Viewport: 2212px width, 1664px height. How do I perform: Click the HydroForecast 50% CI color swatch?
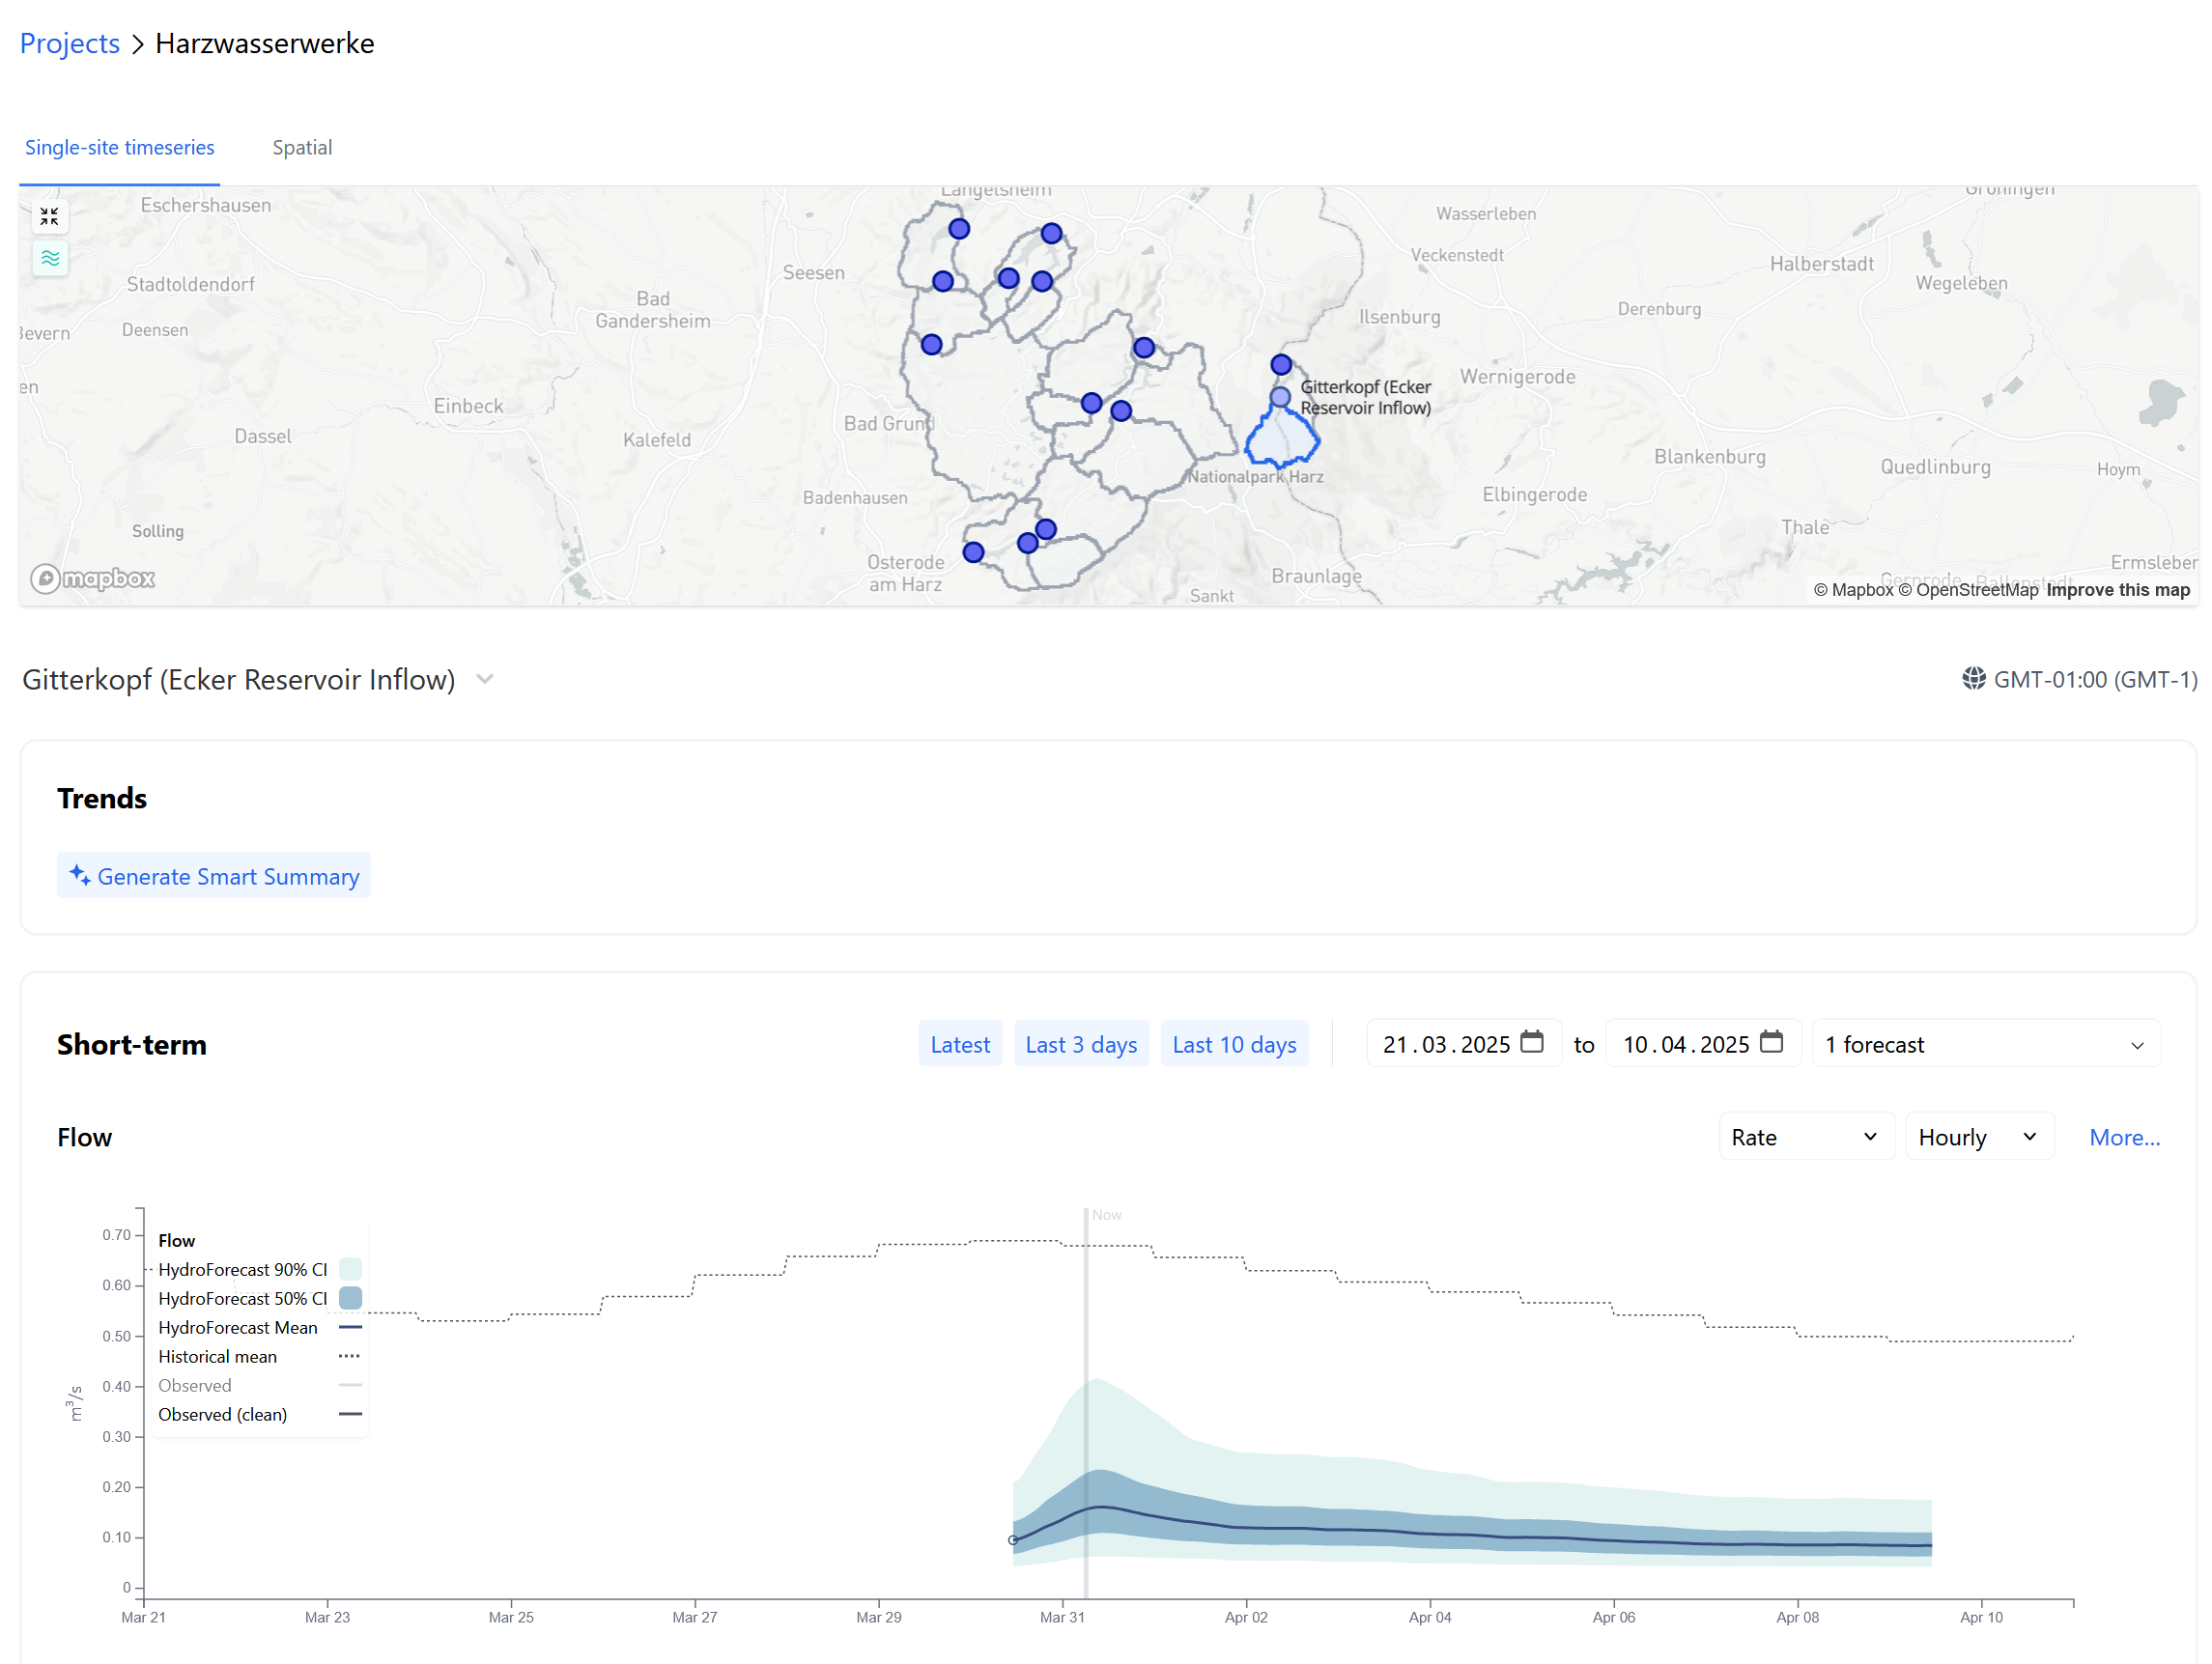[350, 1298]
